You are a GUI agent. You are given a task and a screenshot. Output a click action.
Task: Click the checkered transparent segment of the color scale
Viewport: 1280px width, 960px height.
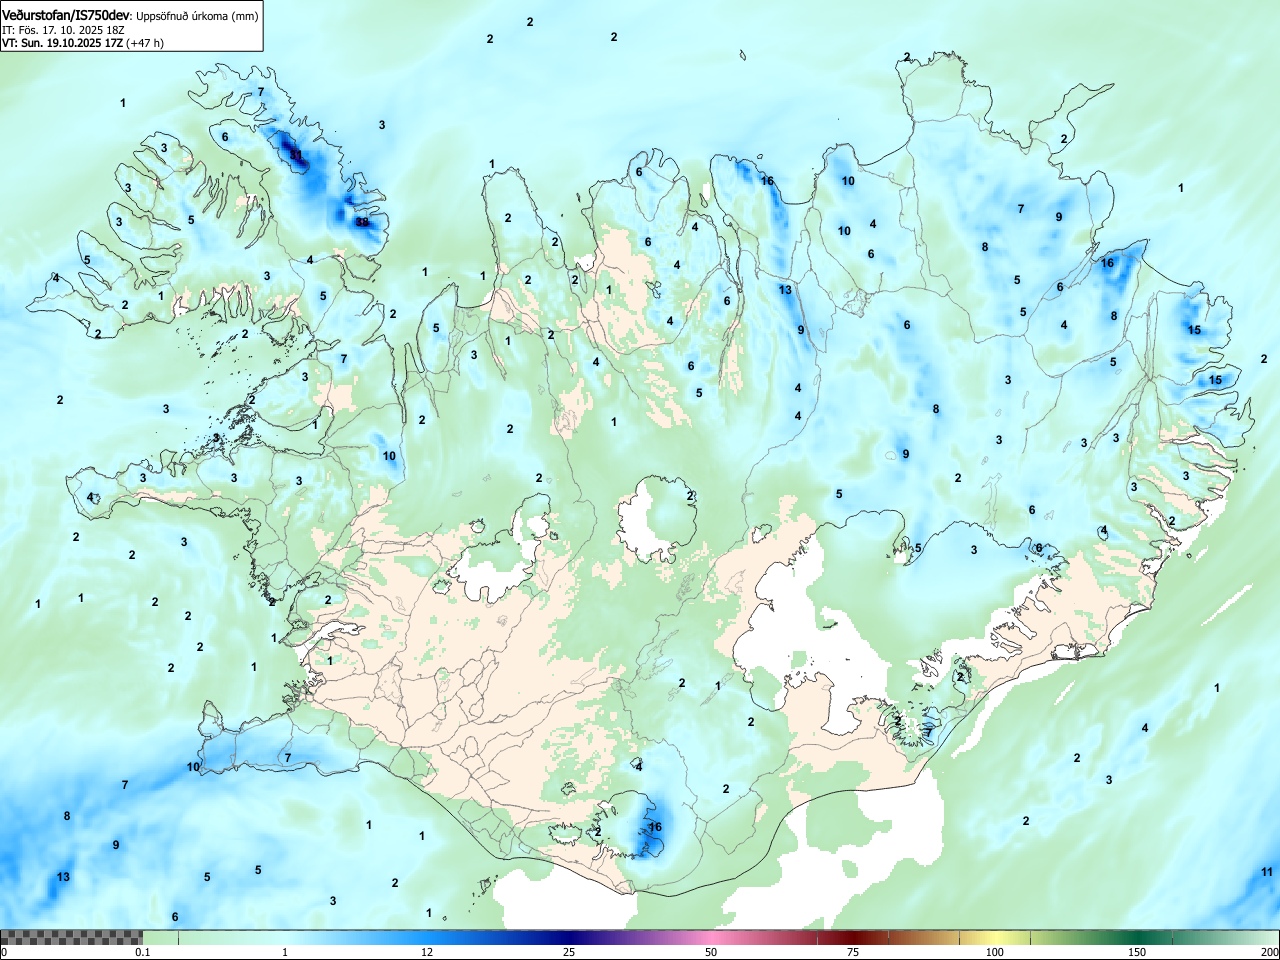(71, 937)
